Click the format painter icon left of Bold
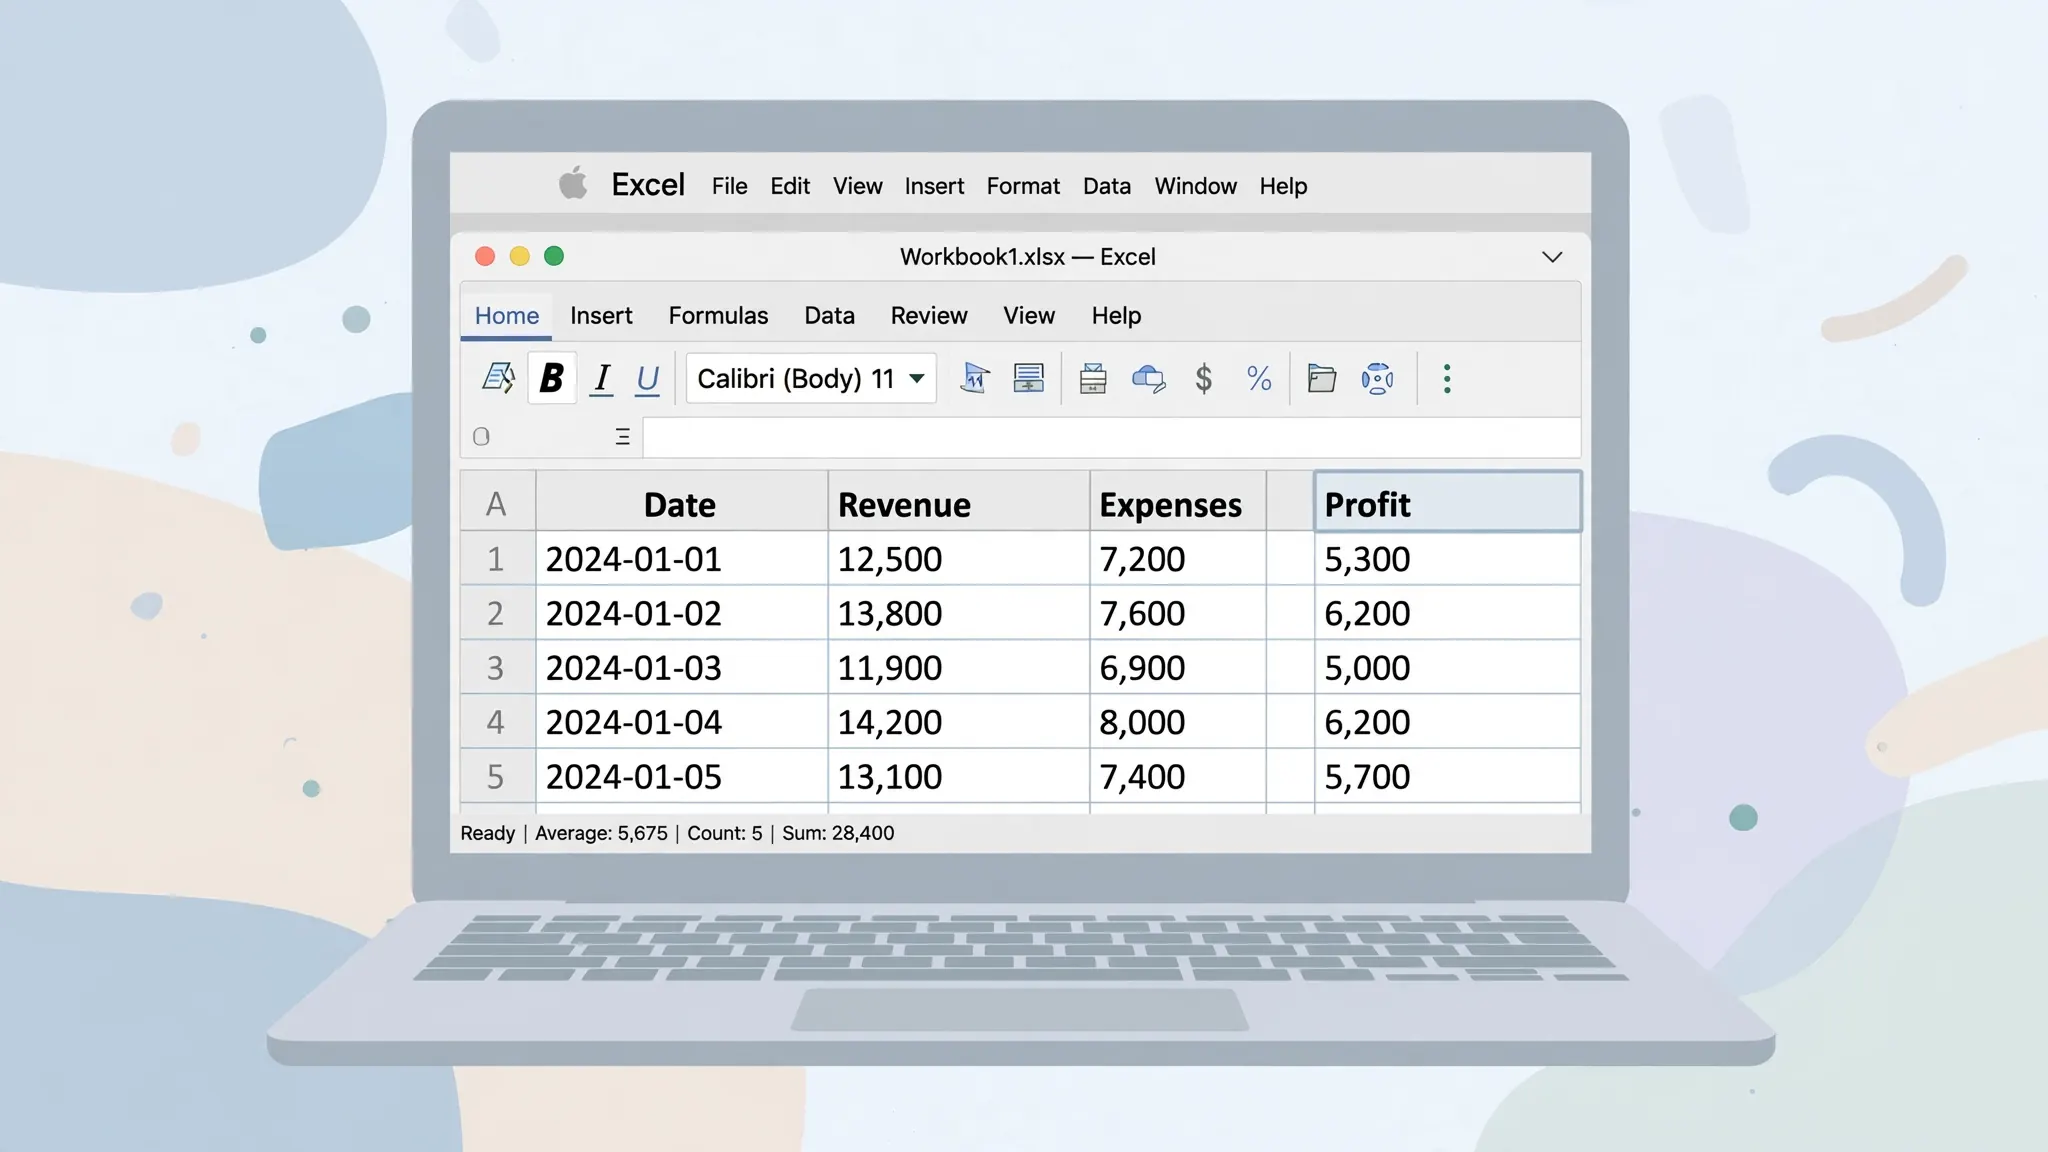 [x=498, y=378]
